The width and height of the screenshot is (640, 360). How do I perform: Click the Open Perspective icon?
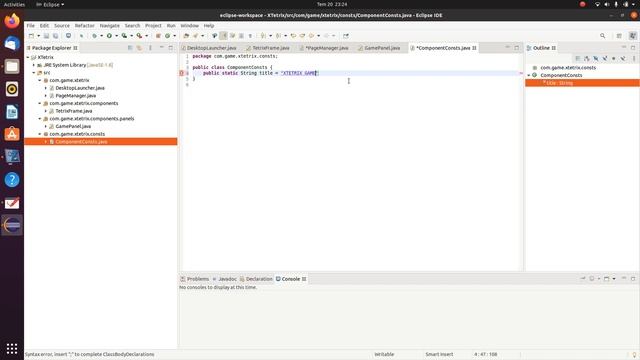(619, 36)
